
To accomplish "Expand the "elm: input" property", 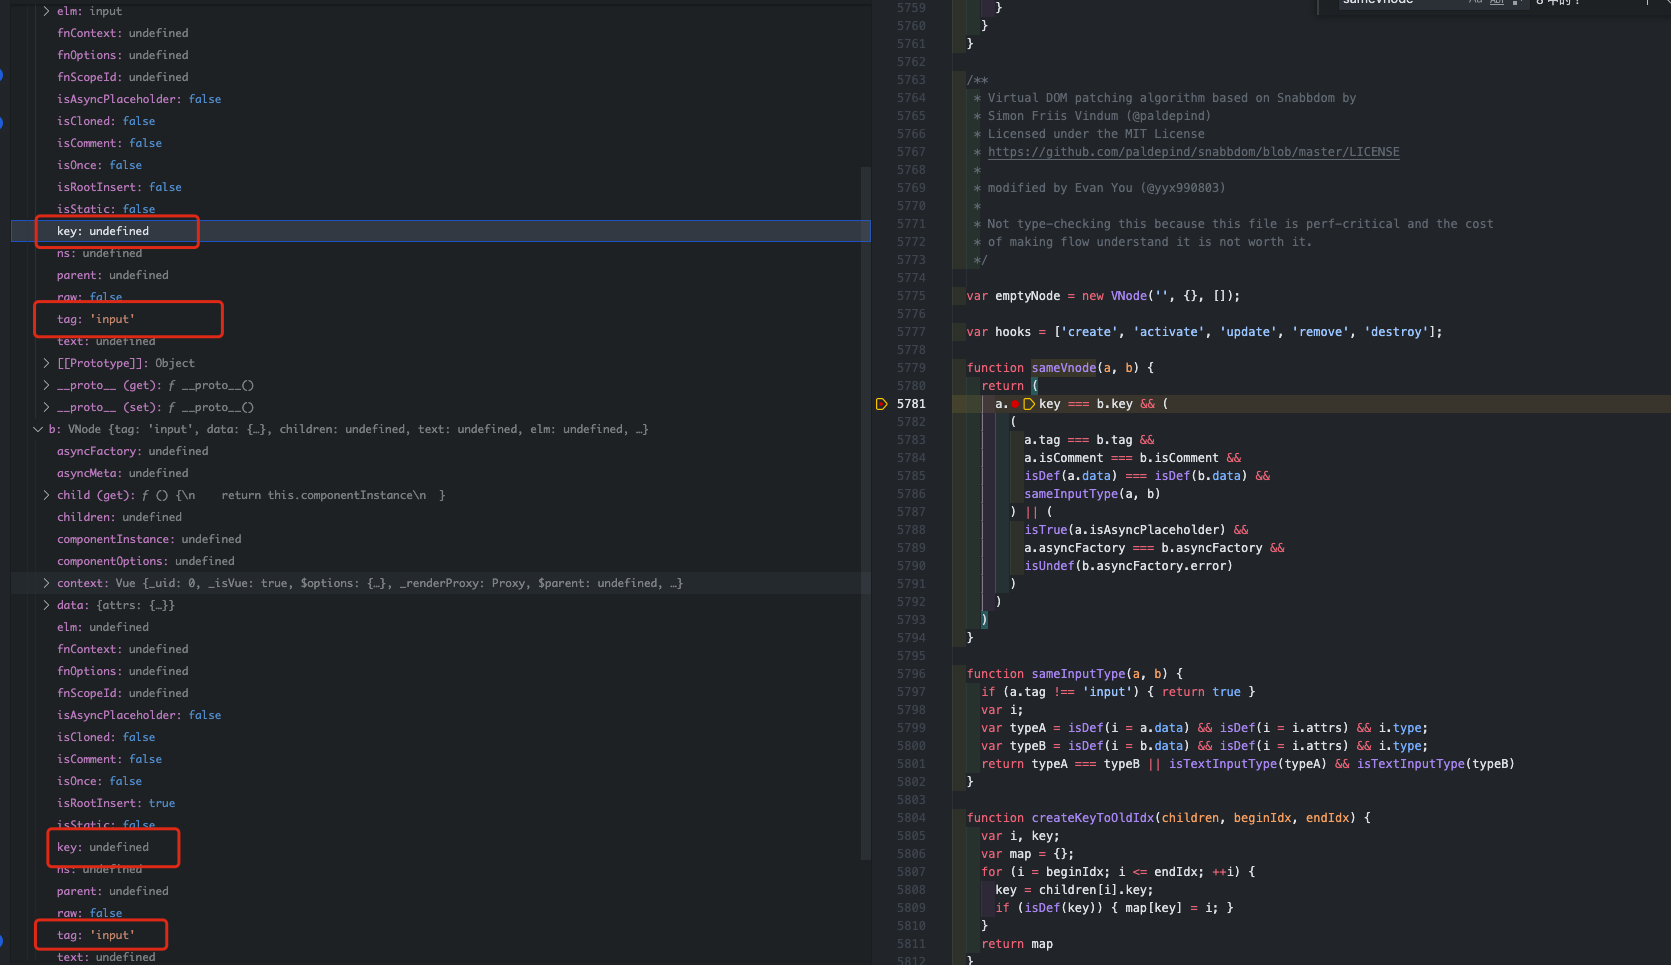I will pyautogui.click(x=46, y=11).
